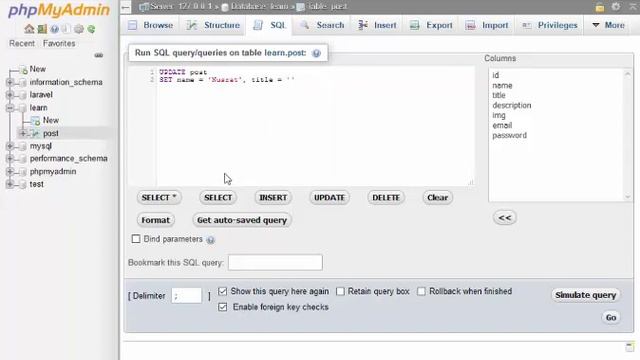This screenshot has width=640, height=360.
Task: Click the post table icon in tree
Action: [36, 133]
